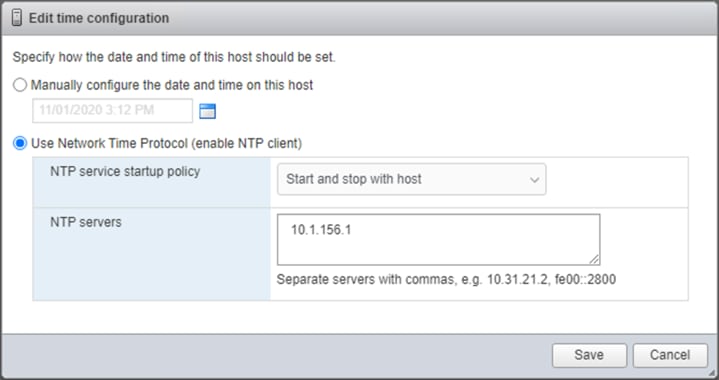Open the calendar date picker icon
Screen dimensions: 719x380
pos(207,111)
